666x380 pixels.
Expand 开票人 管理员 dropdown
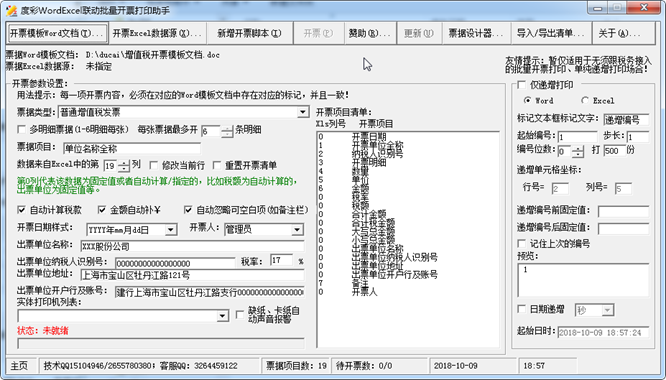click(297, 230)
